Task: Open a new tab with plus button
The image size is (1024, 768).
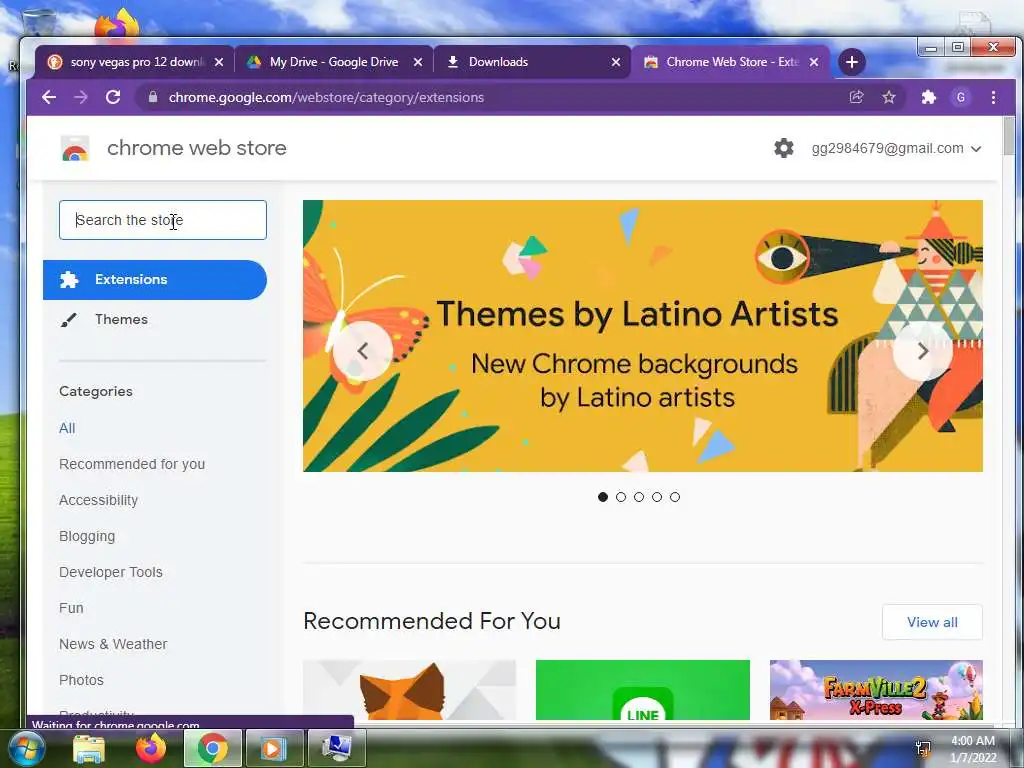Action: tap(852, 62)
